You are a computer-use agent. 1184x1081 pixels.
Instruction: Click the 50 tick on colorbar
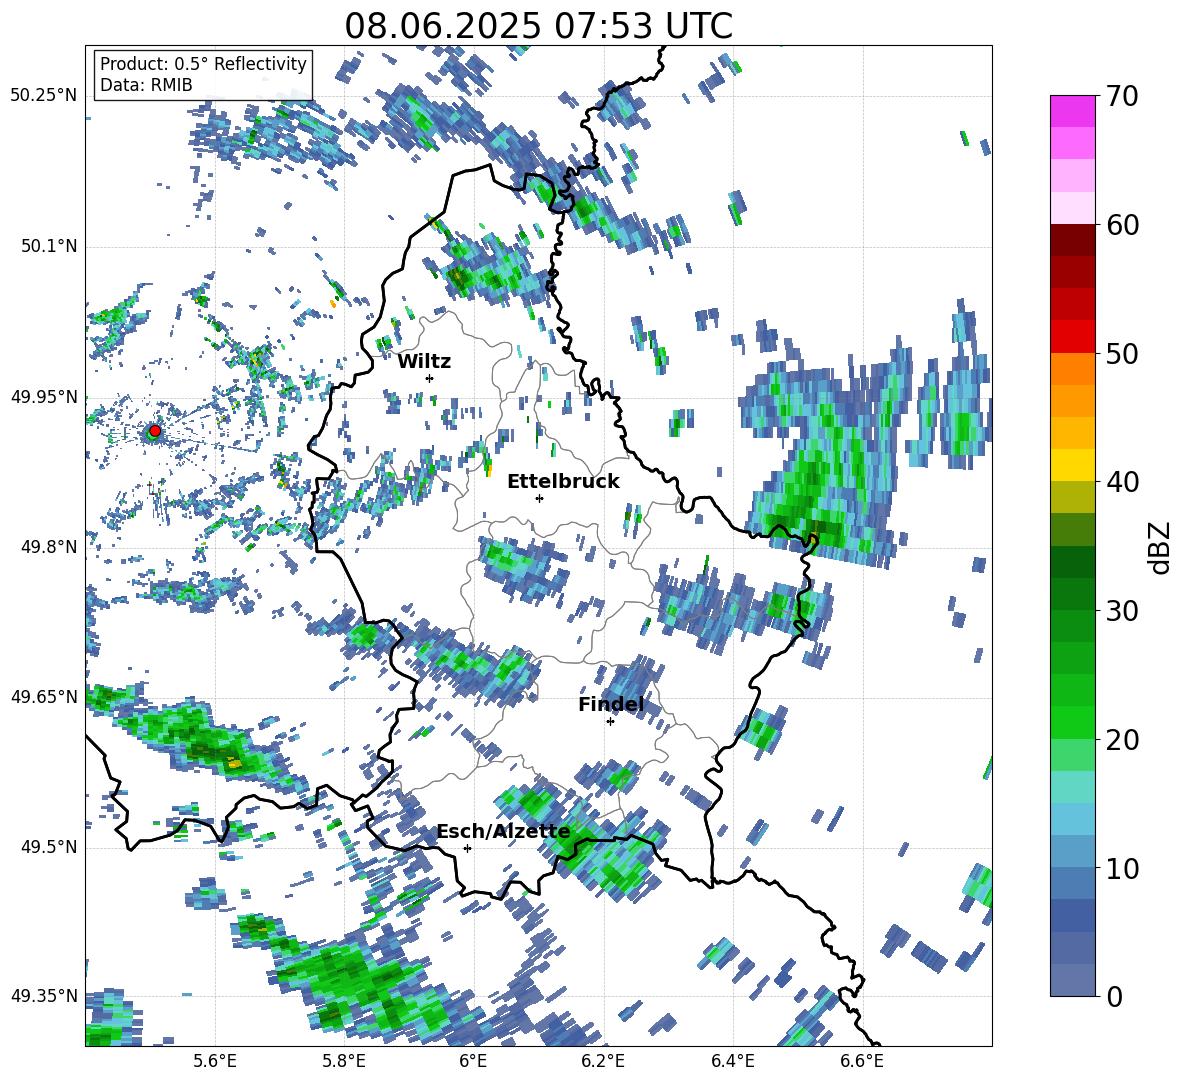coord(1122,353)
